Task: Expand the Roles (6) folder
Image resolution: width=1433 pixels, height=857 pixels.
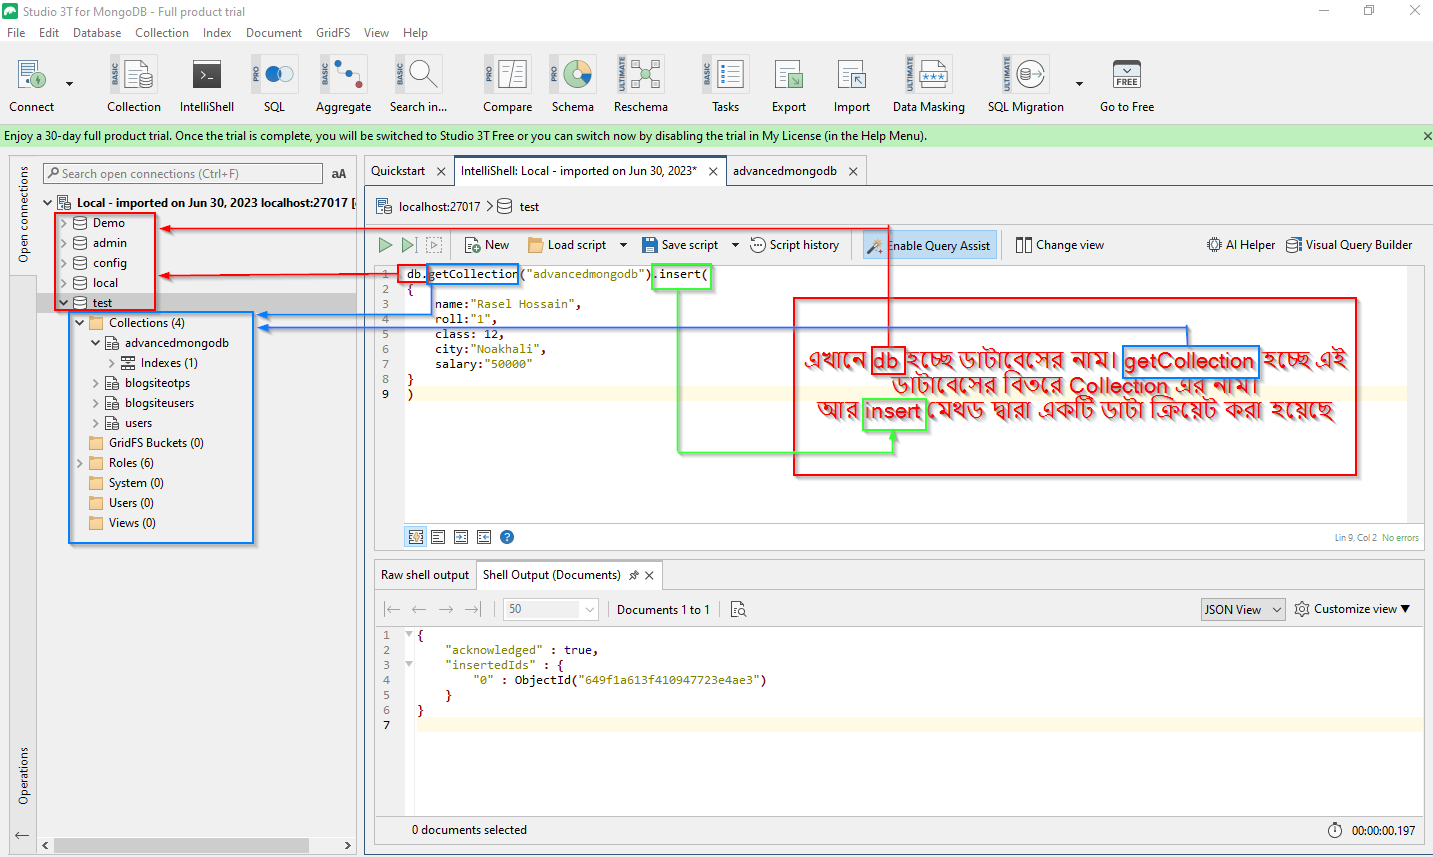Action: 80,463
